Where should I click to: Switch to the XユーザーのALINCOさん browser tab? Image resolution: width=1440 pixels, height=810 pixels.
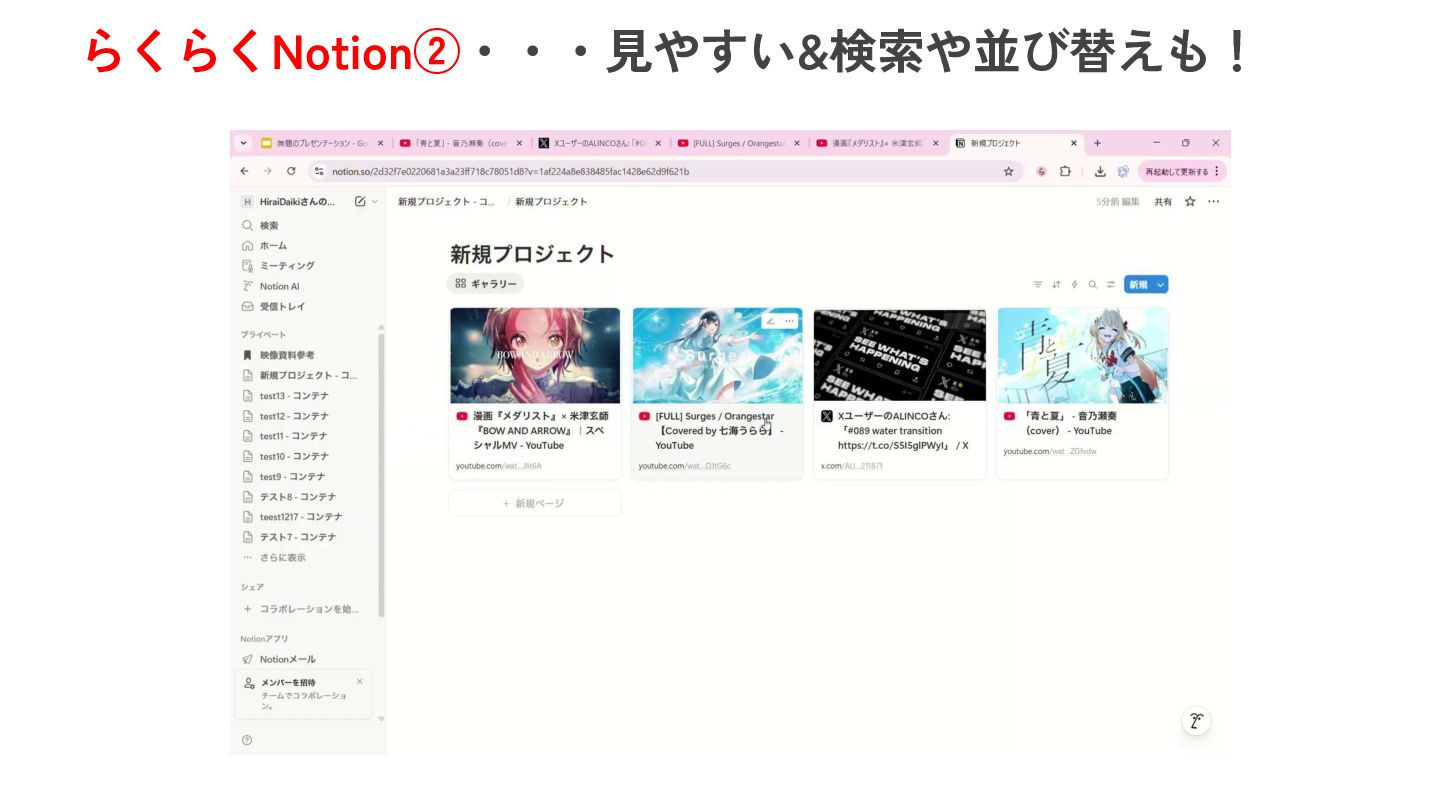tap(600, 143)
